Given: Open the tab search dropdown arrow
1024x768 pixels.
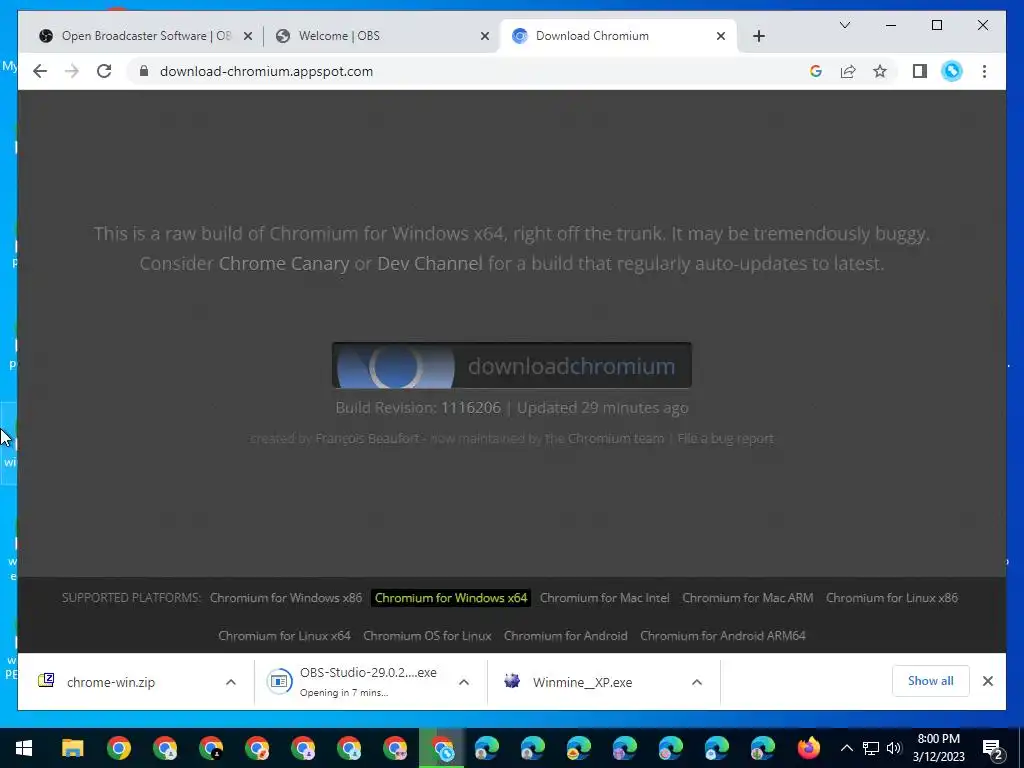Looking at the screenshot, I should 844,25.
